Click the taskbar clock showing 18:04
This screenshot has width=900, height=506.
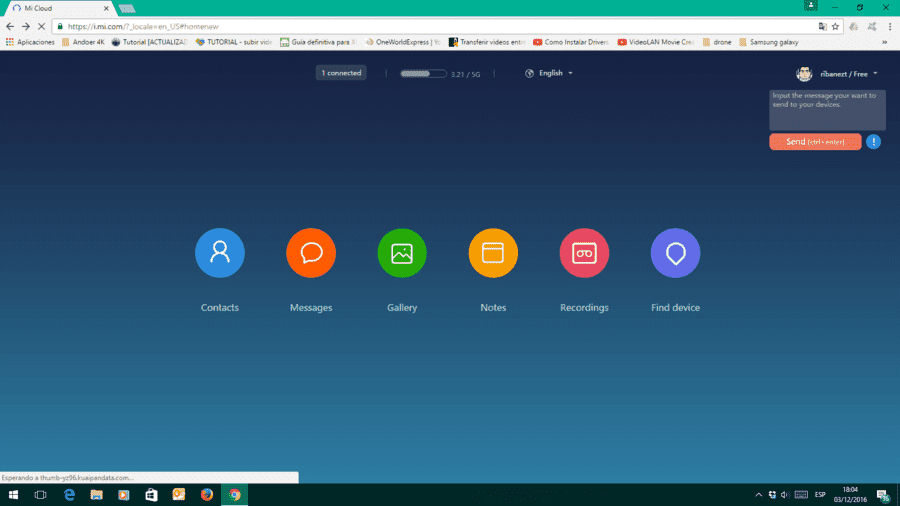[x=850, y=495]
